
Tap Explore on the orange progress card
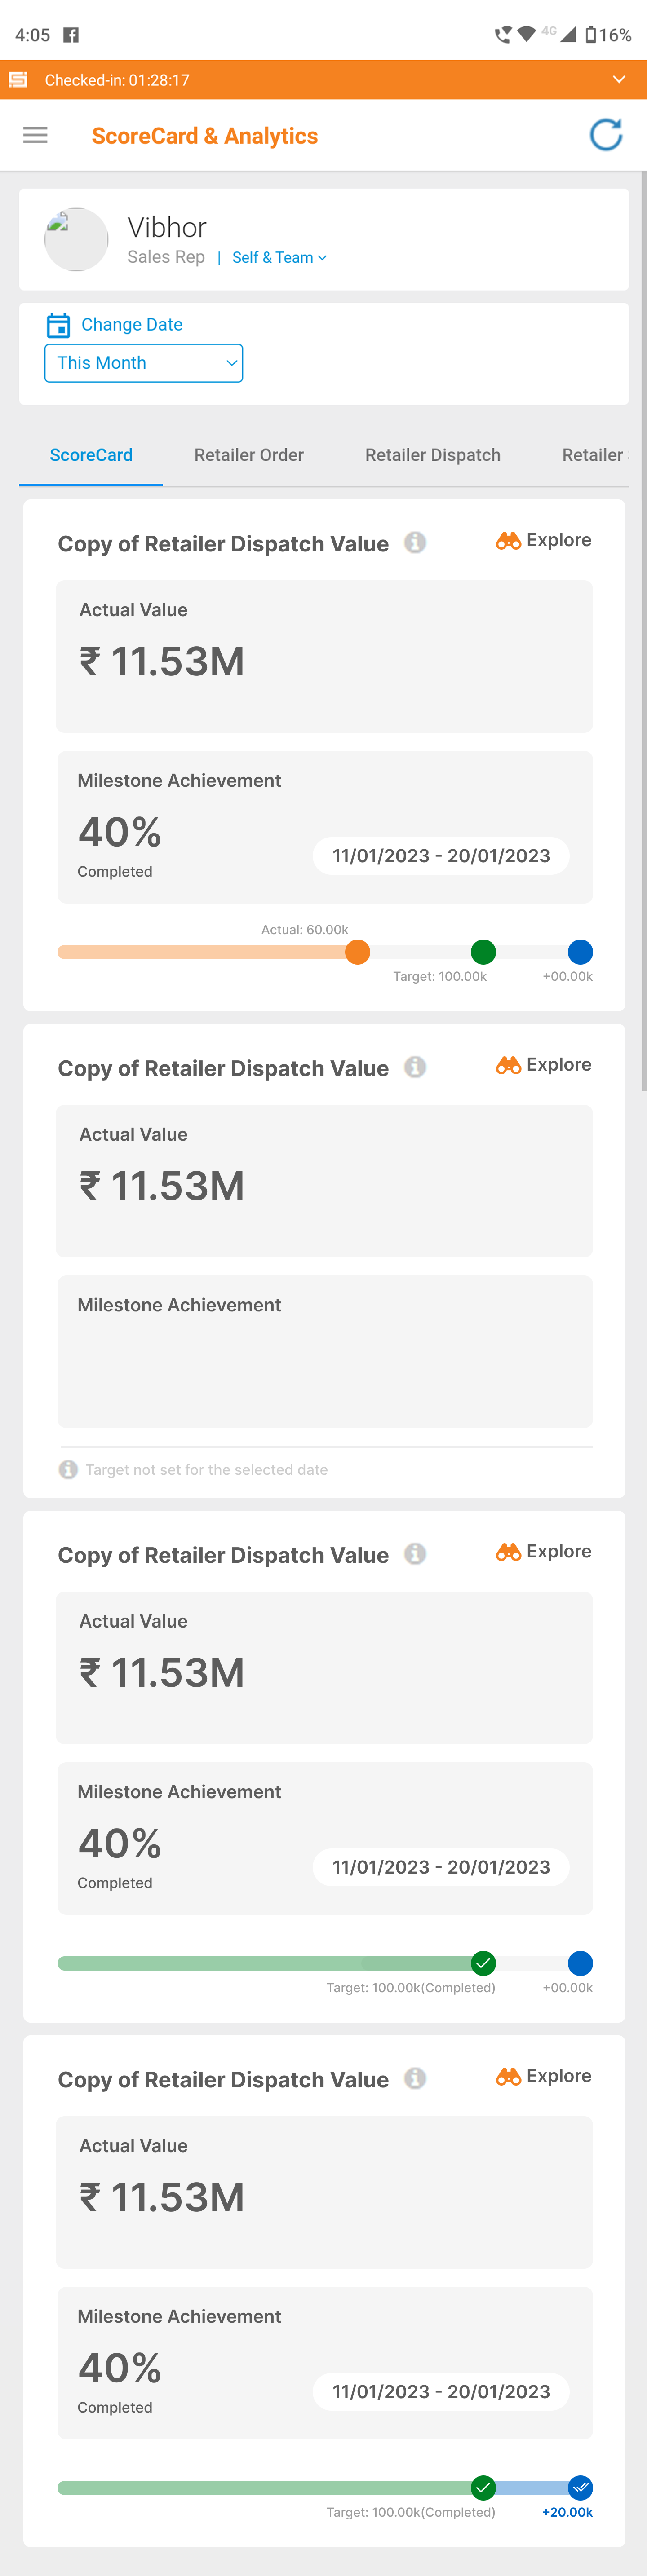coord(544,540)
